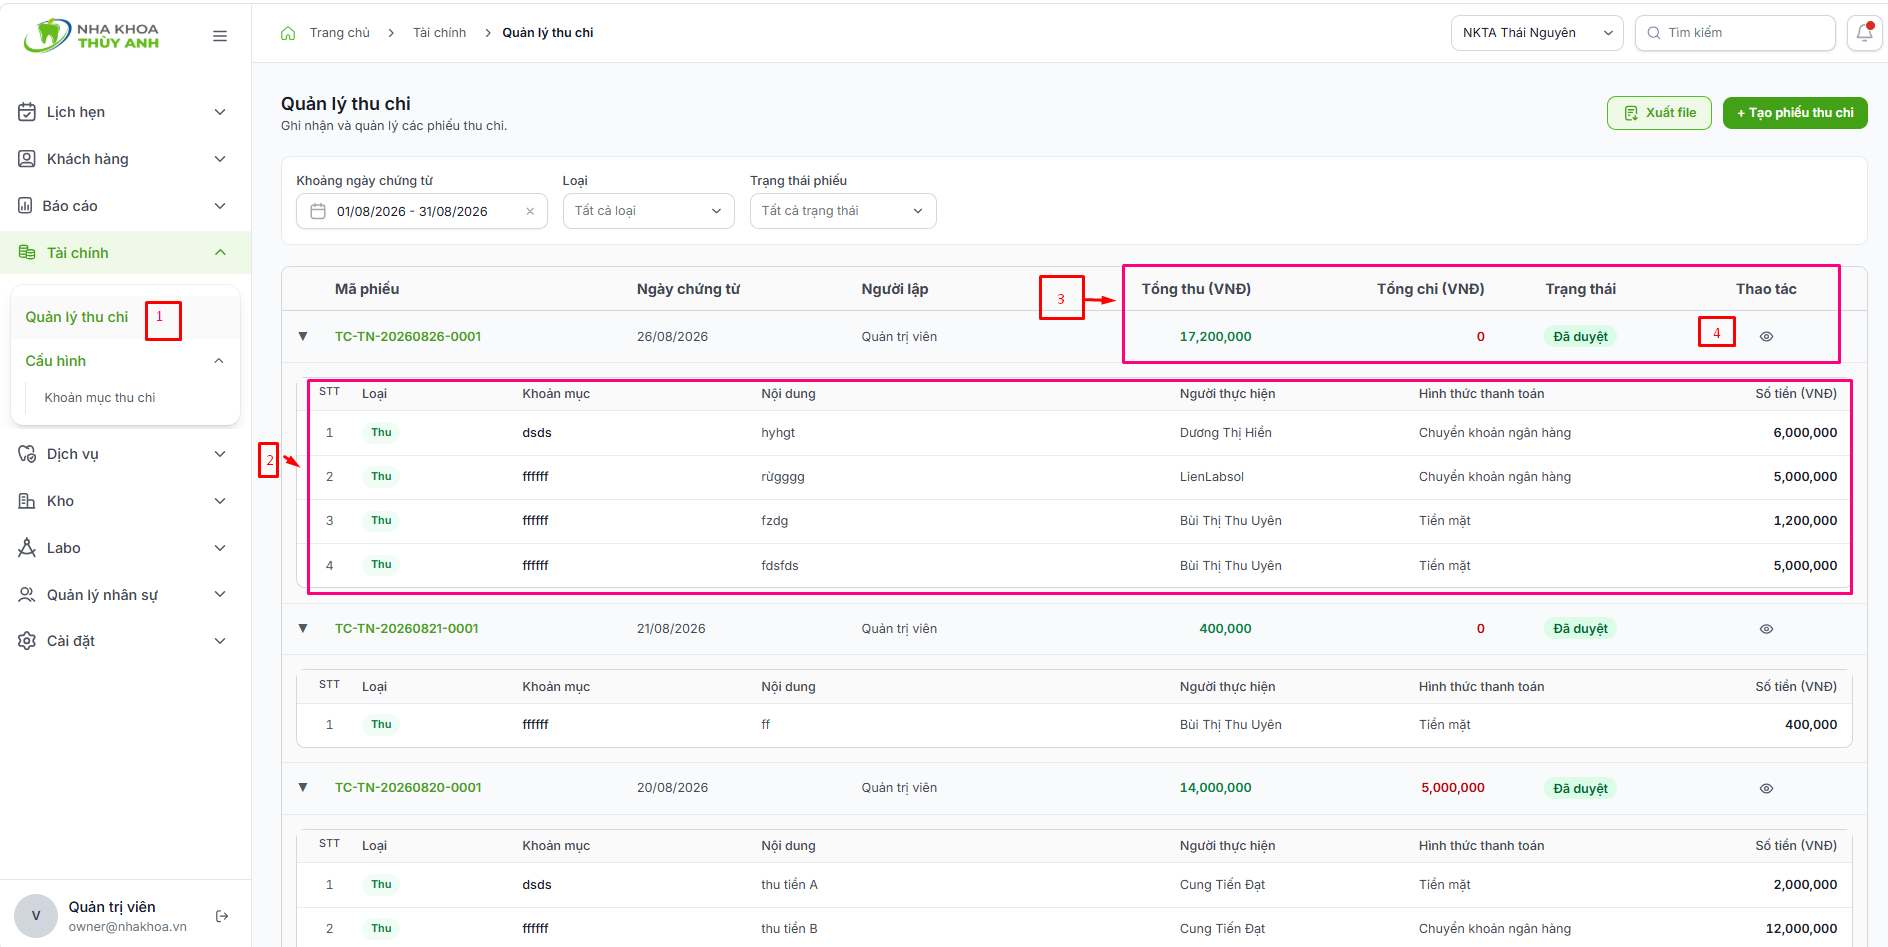Collapse row TC-TN-20260826-0001 with its triangle
The width and height of the screenshot is (1888, 947).
pos(303,336)
